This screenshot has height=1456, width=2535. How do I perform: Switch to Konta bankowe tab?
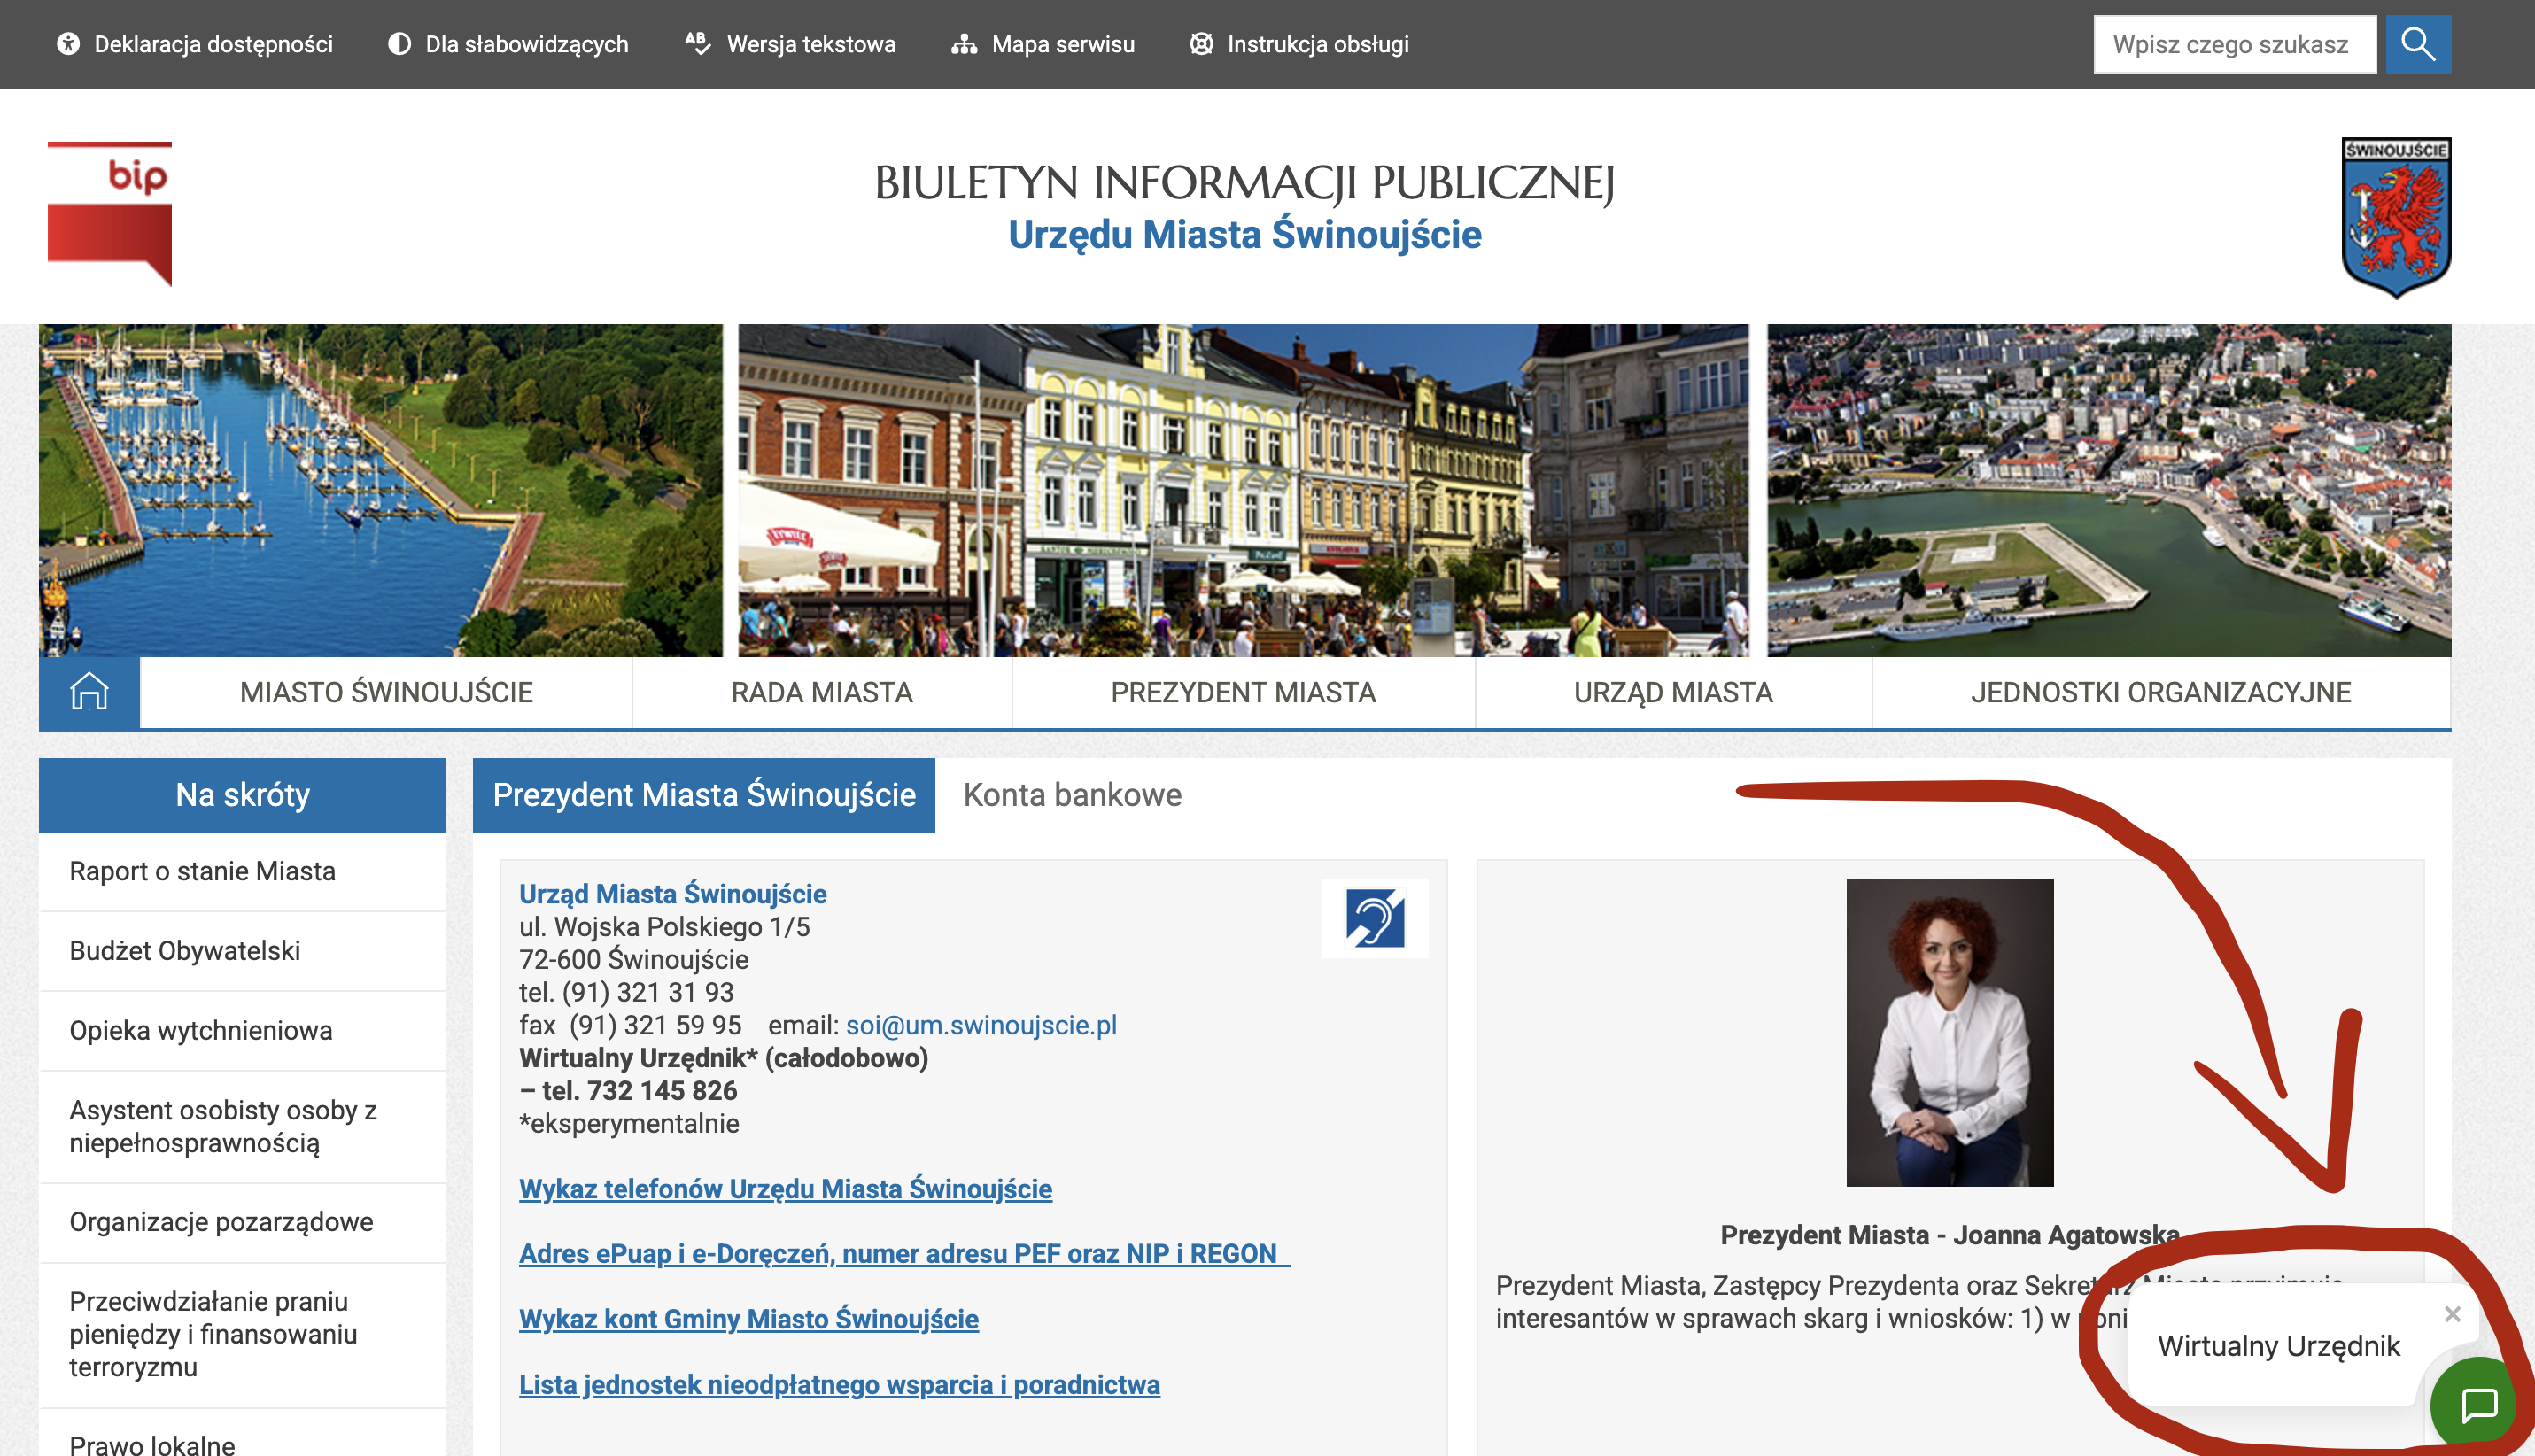(x=1072, y=795)
